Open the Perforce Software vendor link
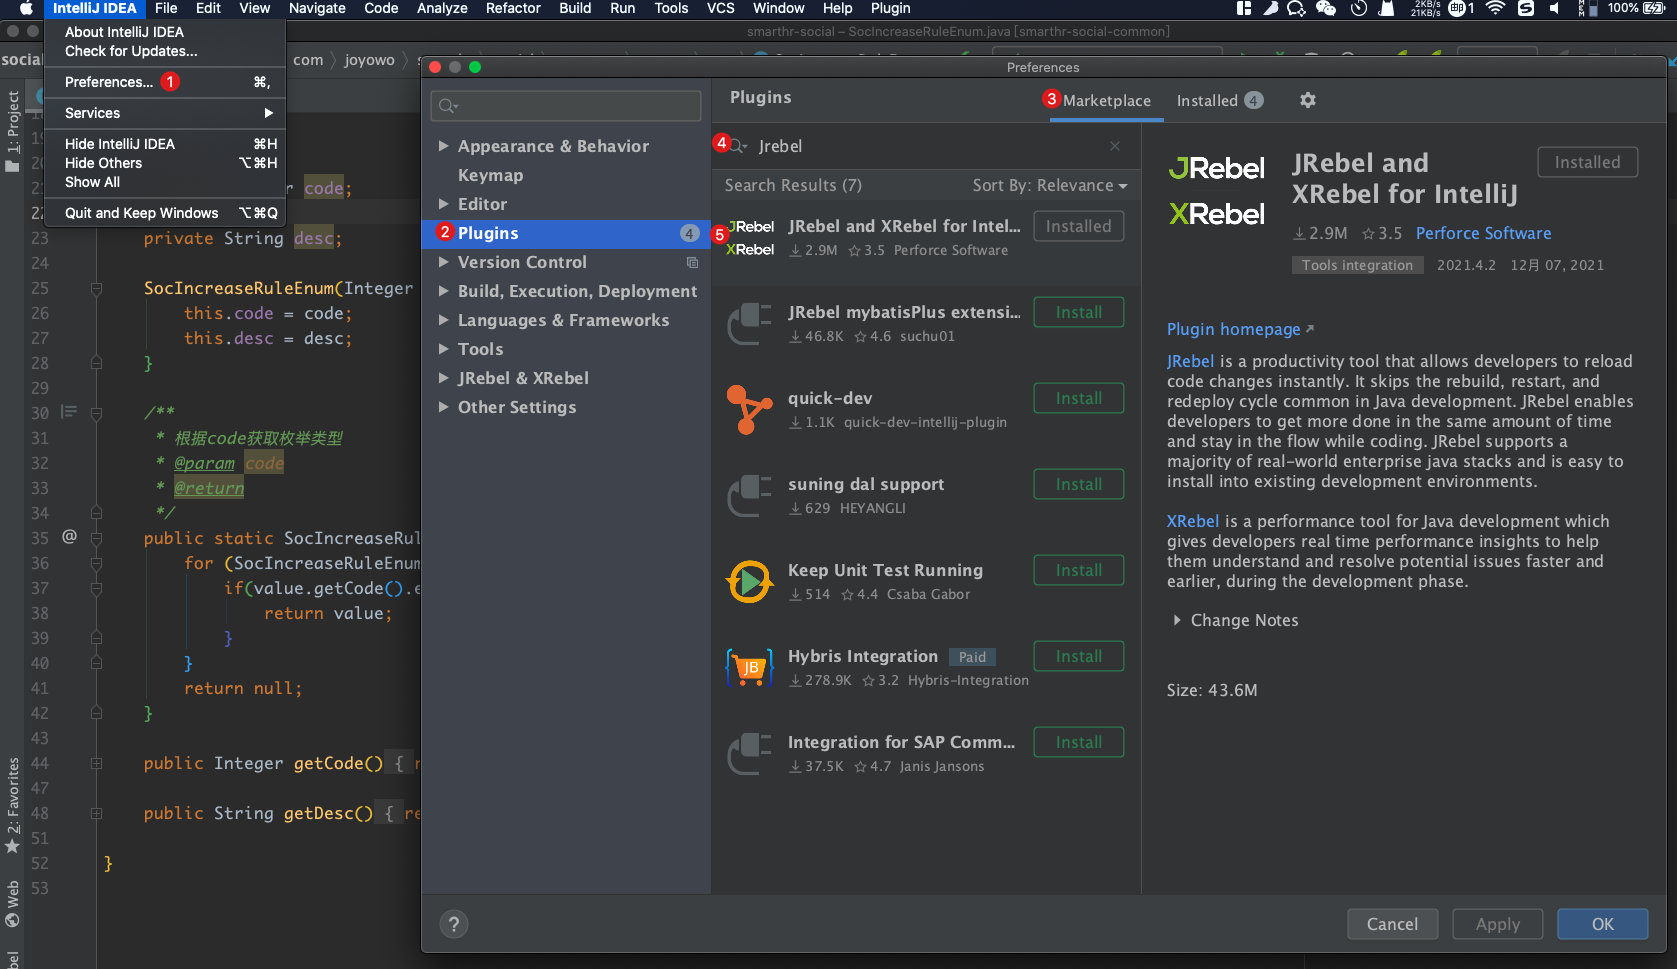1677x969 pixels. click(1483, 233)
